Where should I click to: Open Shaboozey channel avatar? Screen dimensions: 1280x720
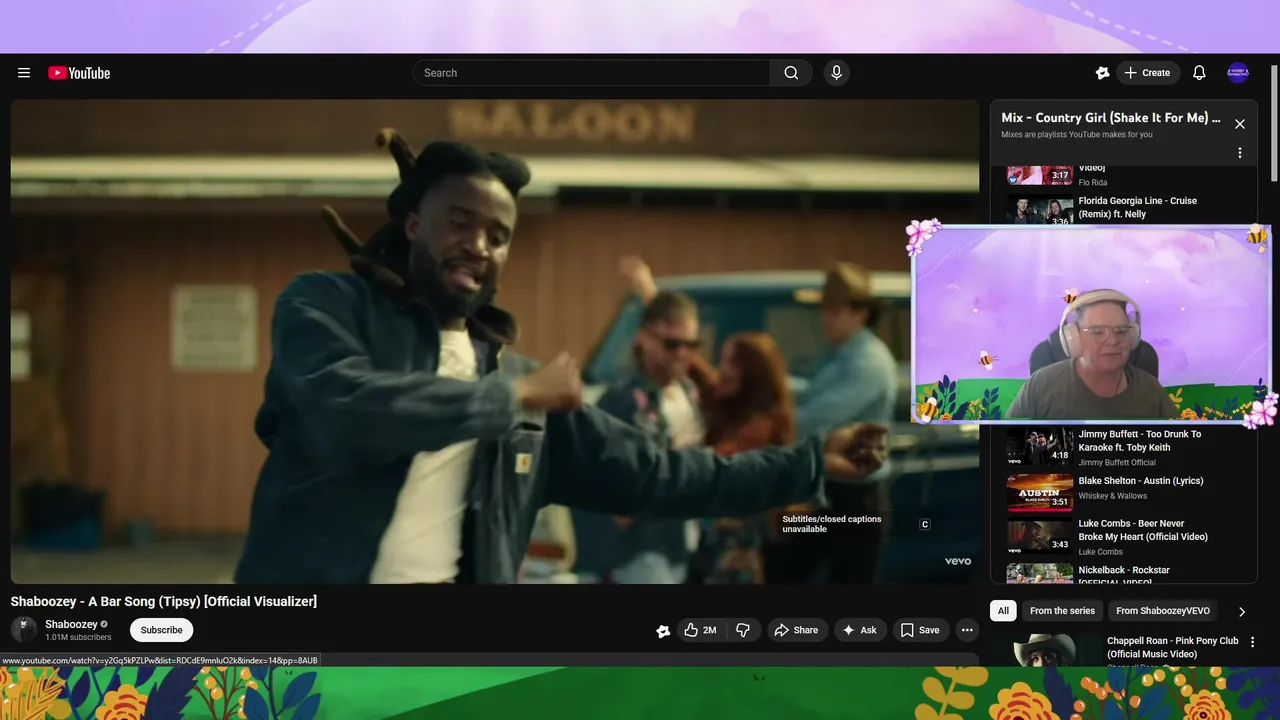[24, 630]
